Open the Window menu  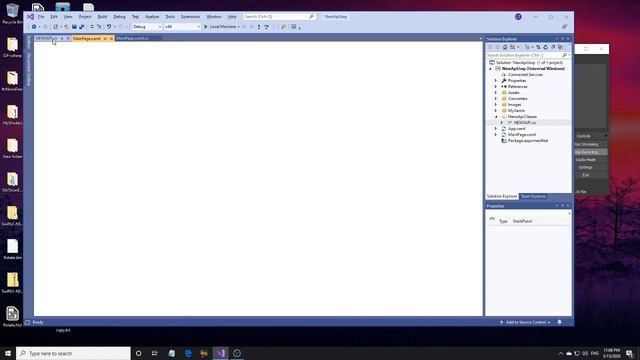click(213, 17)
